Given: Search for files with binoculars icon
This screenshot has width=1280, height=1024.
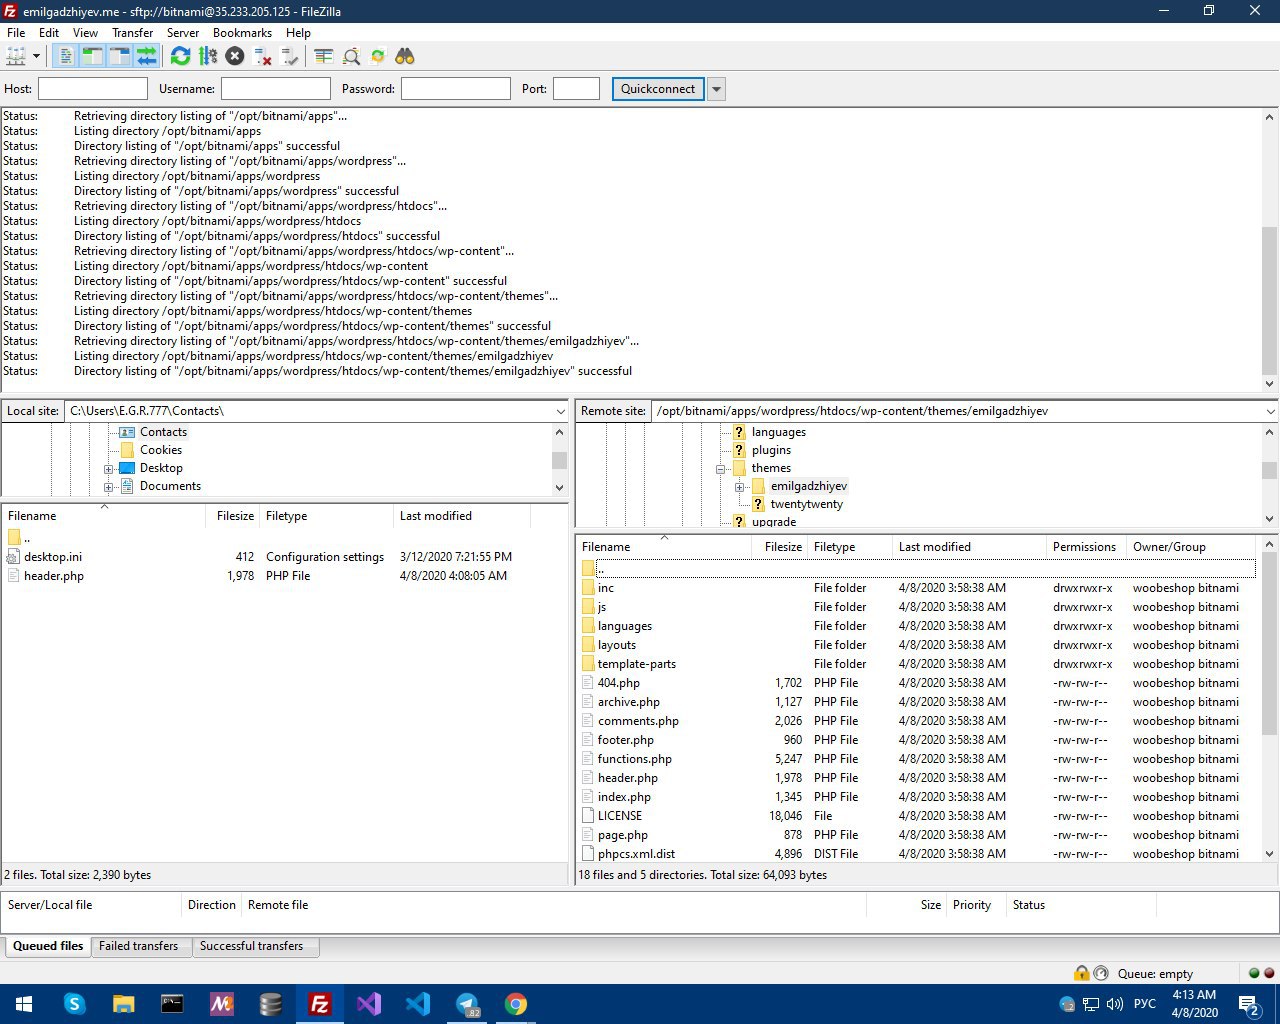Looking at the screenshot, I should (x=405, y=56).
